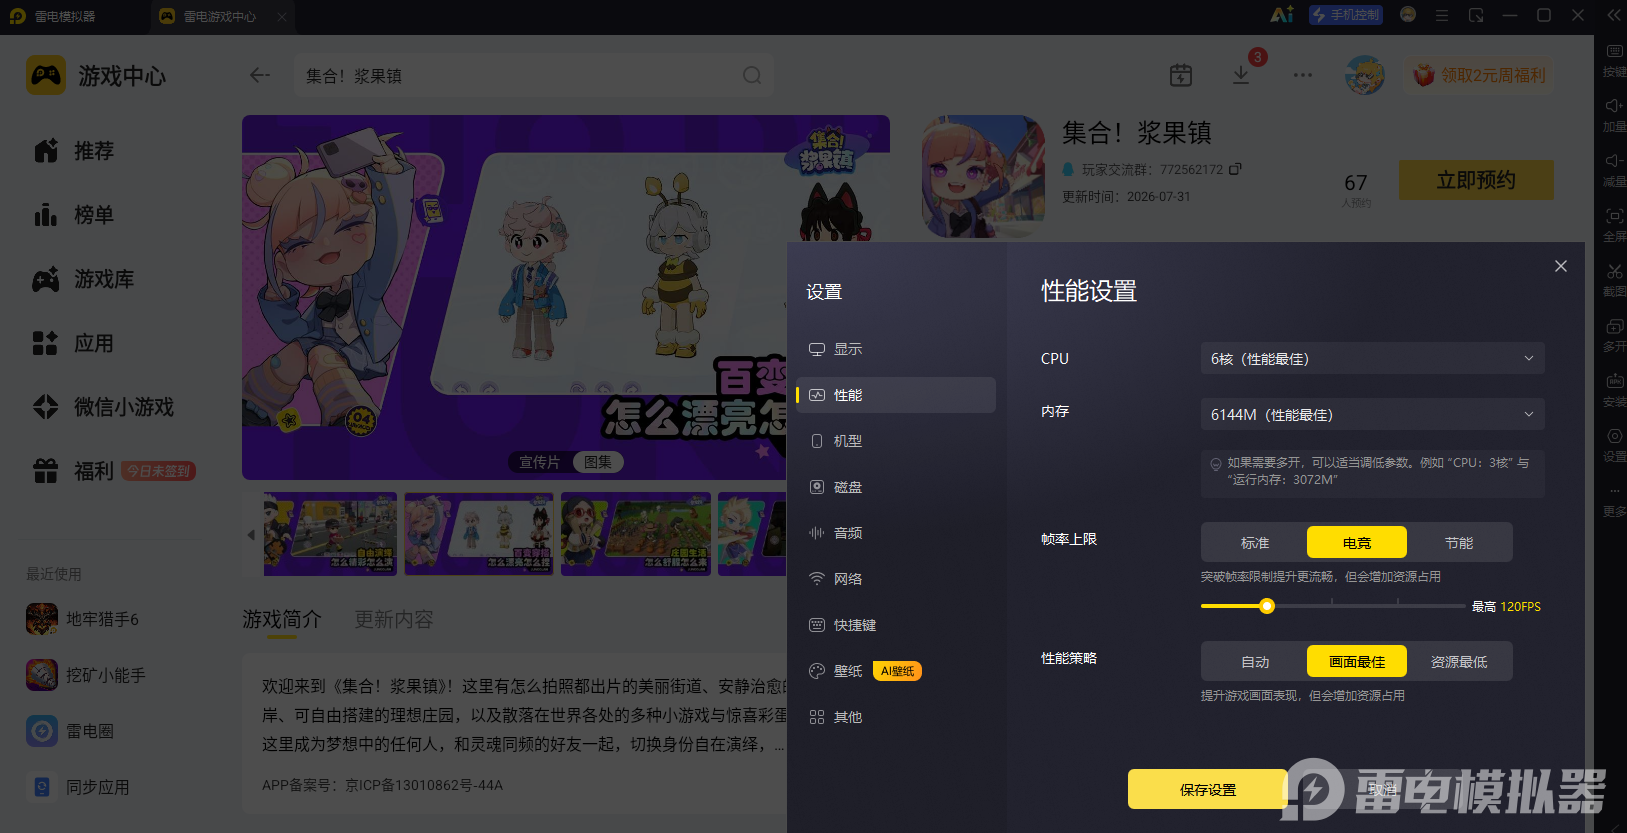Open 推荐 in the game center sidebar
This screenshot has width=1627, height=833.
(75, 151)
